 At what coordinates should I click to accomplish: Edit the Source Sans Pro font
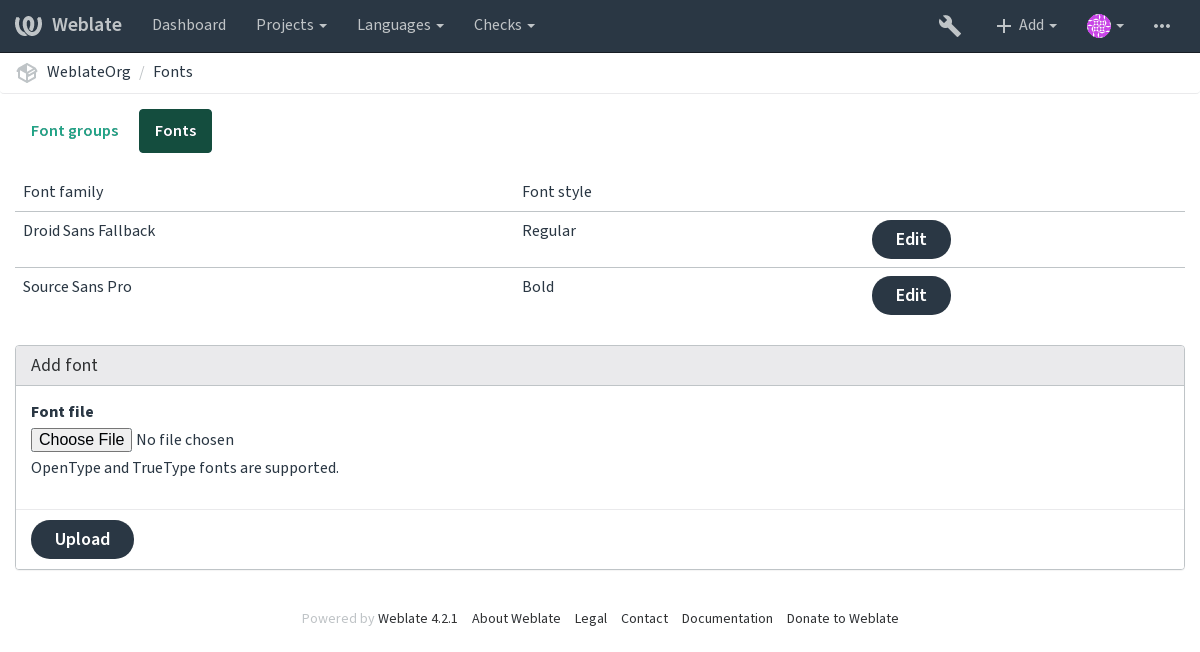[x=911, y=295]
